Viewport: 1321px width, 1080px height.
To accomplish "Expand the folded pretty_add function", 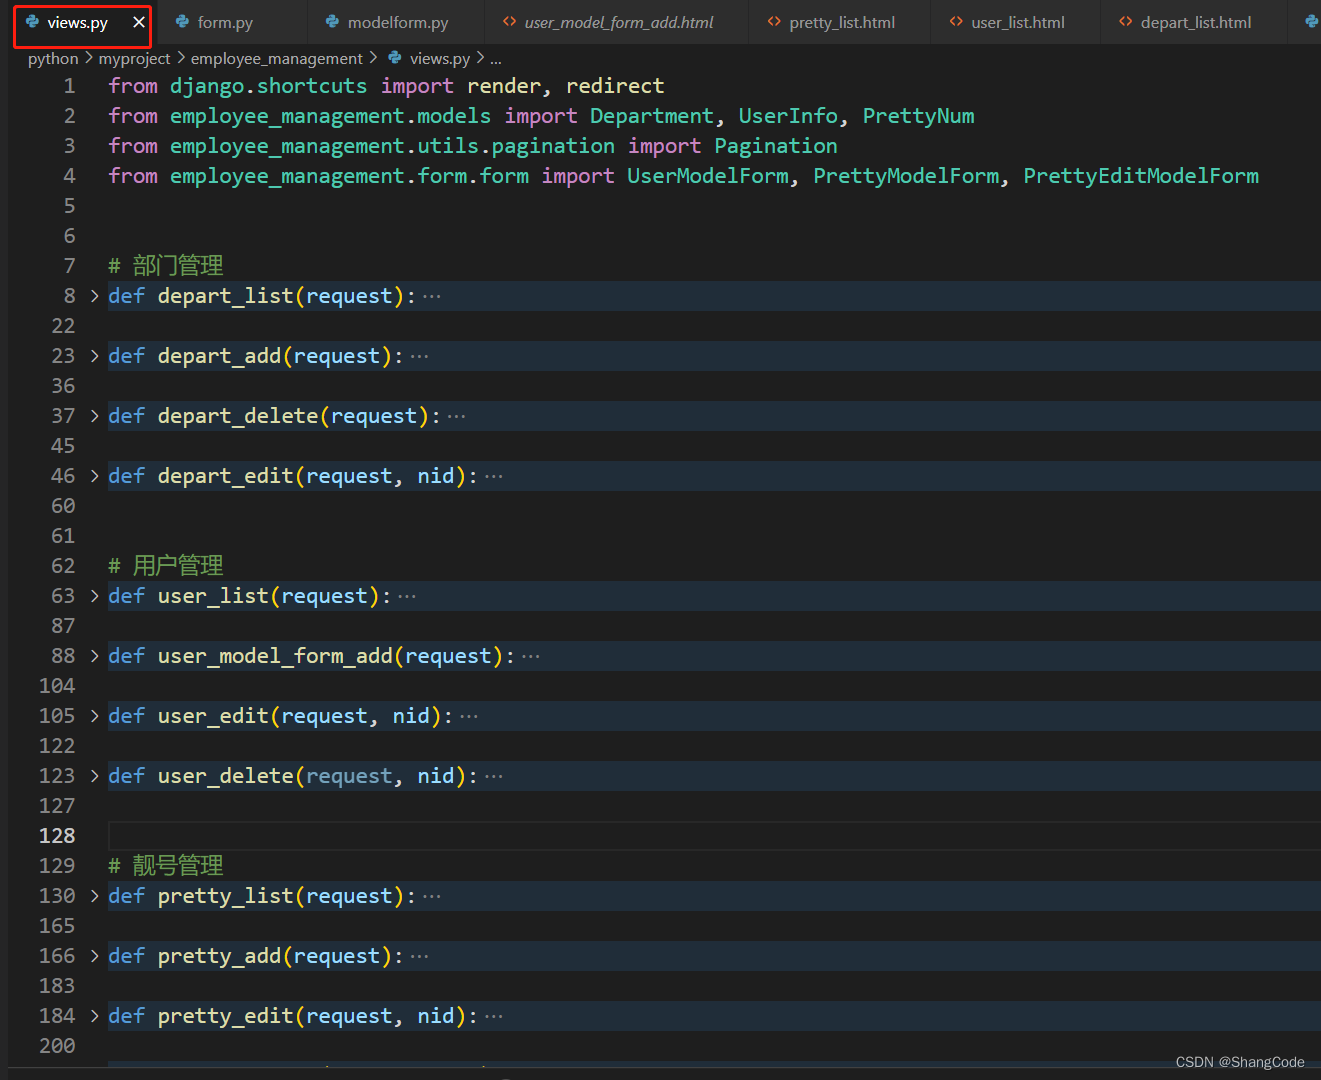I will (x=94, y=956).
